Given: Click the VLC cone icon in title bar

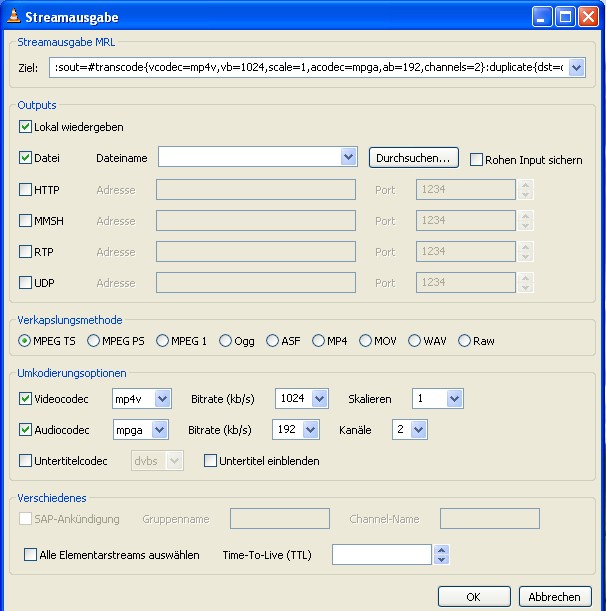Looking at the screenshot, I should click(x=14, y=16).
